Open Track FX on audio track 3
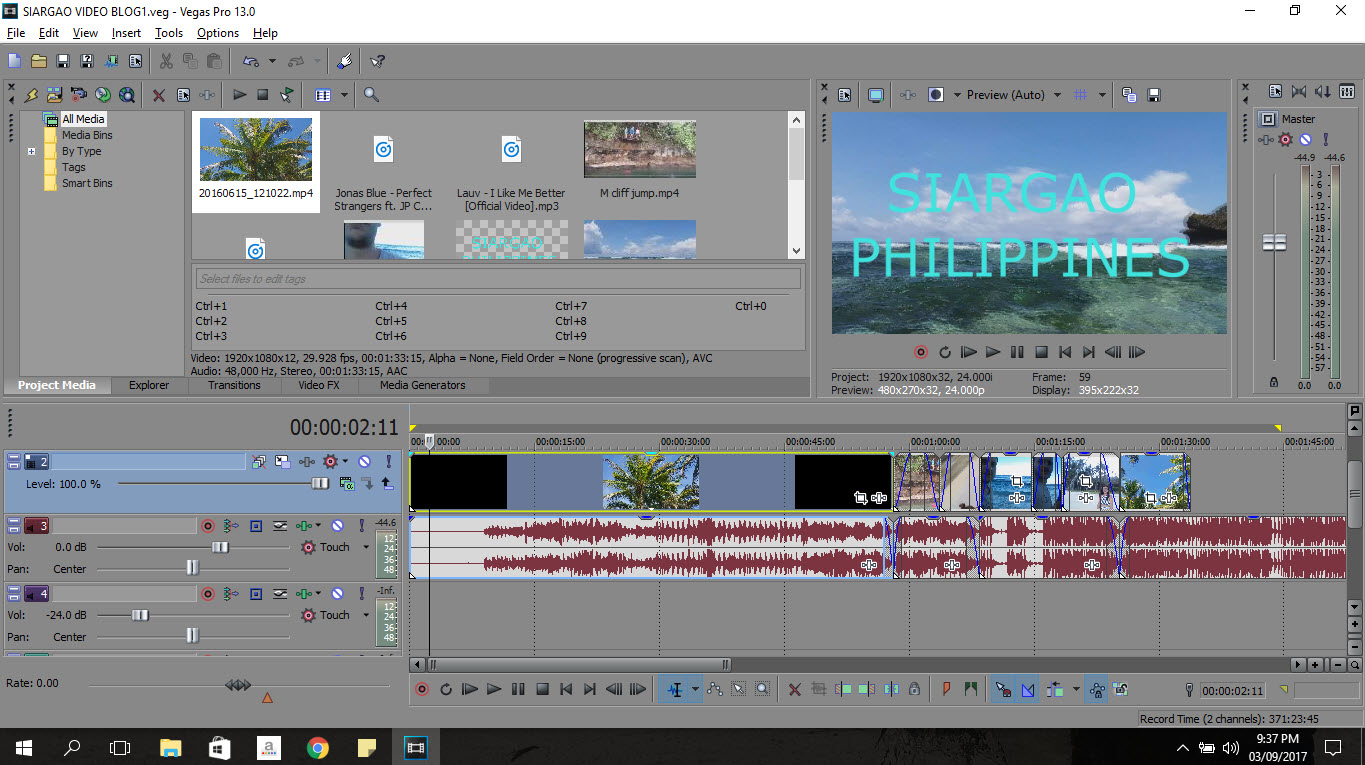Viewport: 1365px width, 765px height. click(304, 525)
